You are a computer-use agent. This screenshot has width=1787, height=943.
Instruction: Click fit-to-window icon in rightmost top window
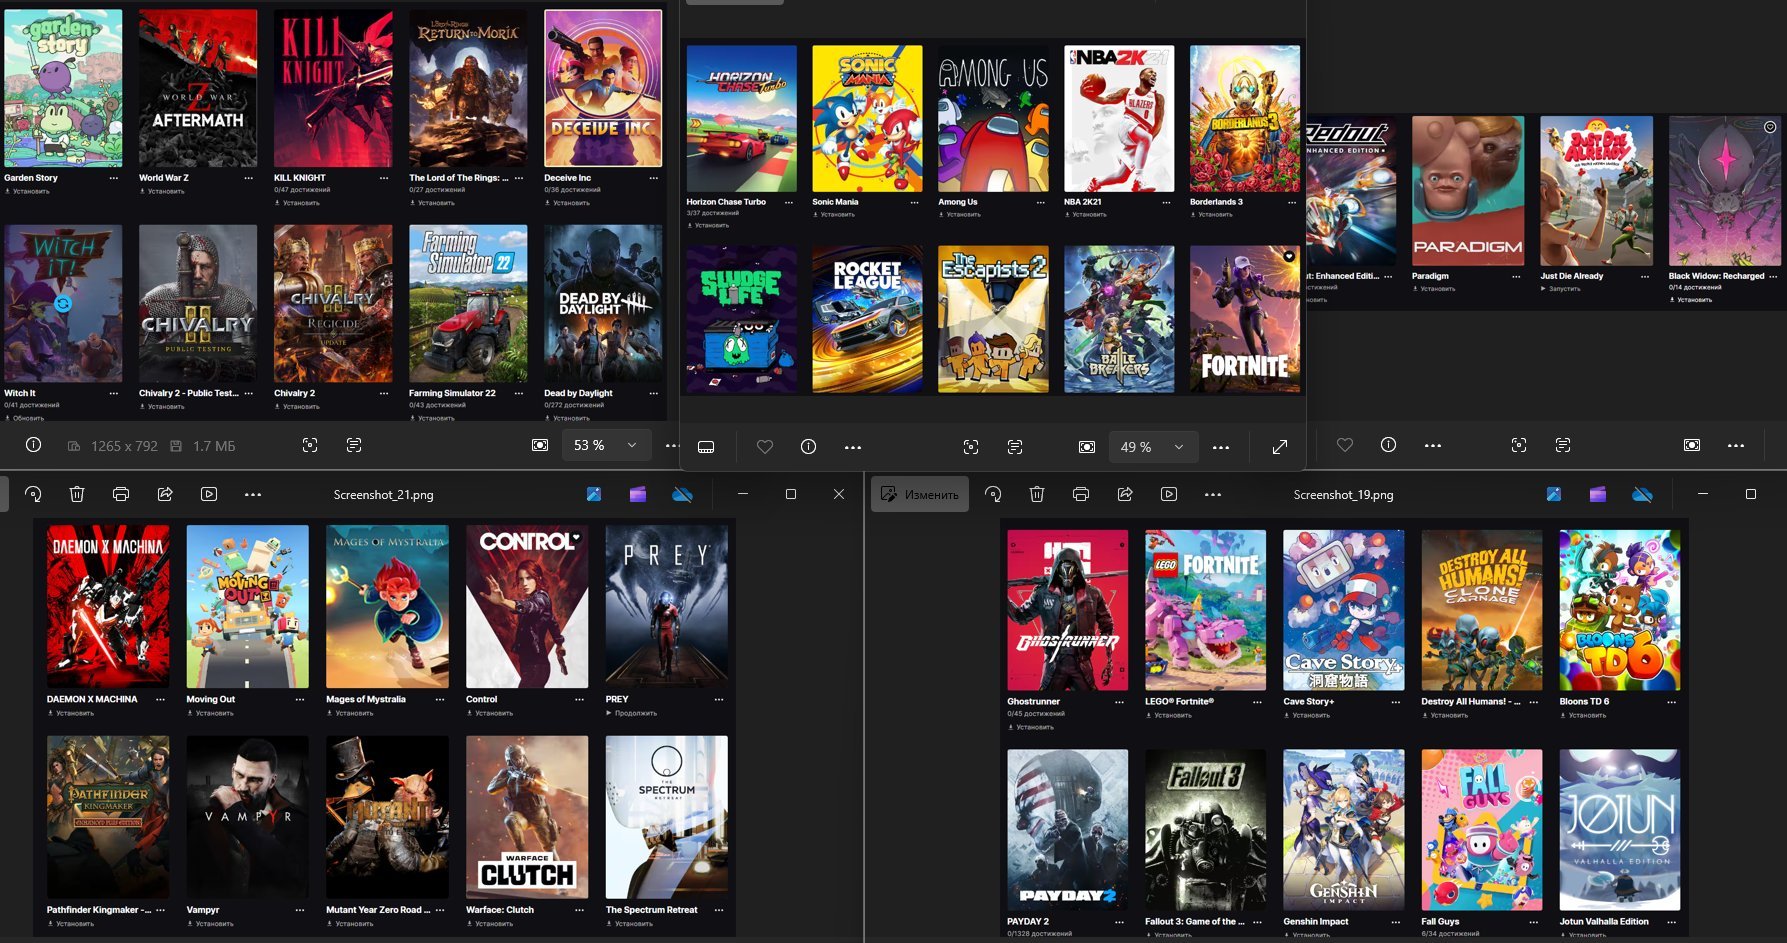point(1692,445)
